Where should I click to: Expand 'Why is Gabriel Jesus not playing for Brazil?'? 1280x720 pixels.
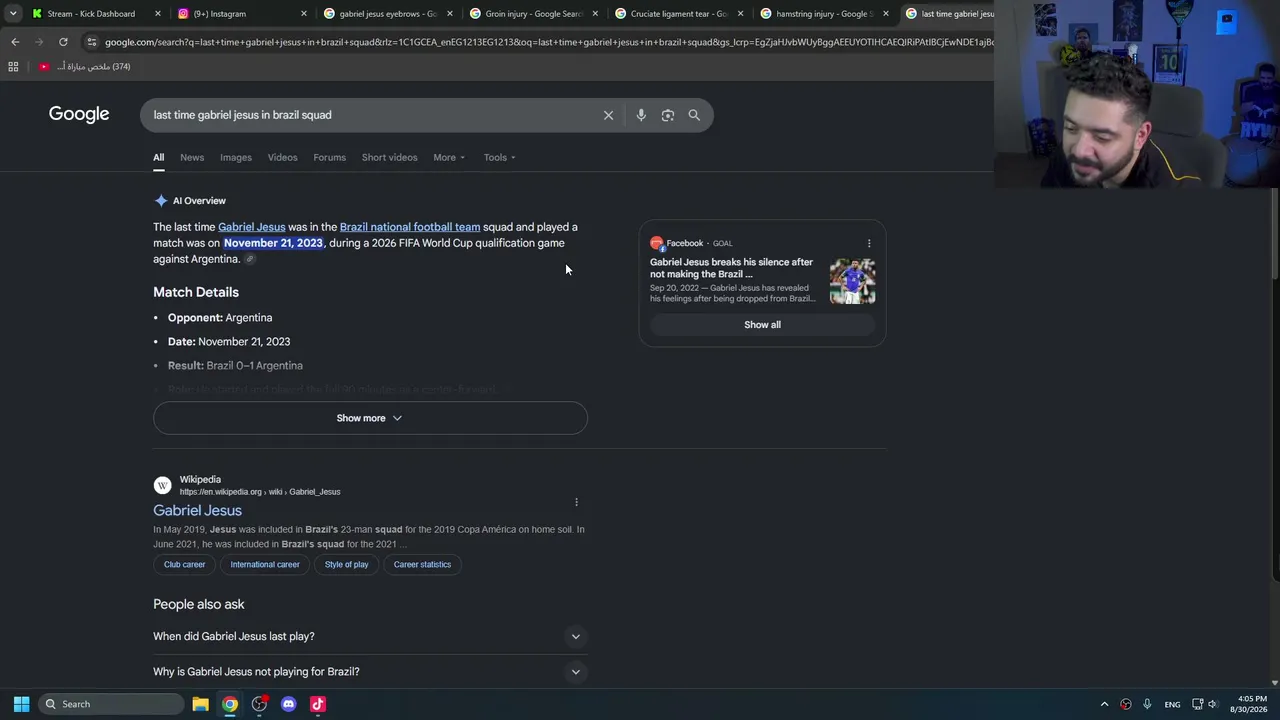pyautogui.click(x=370, y=672)
